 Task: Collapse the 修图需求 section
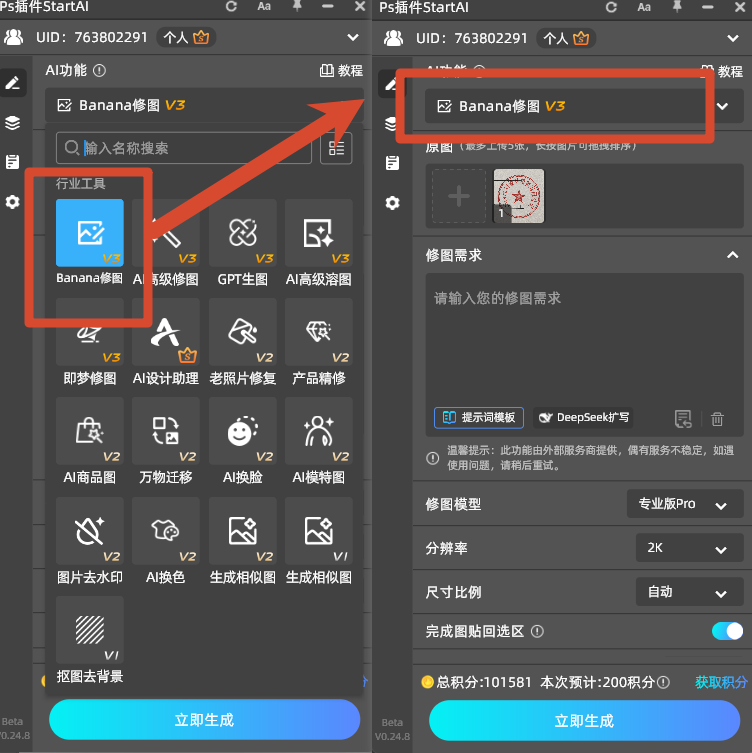pos(732,255)
